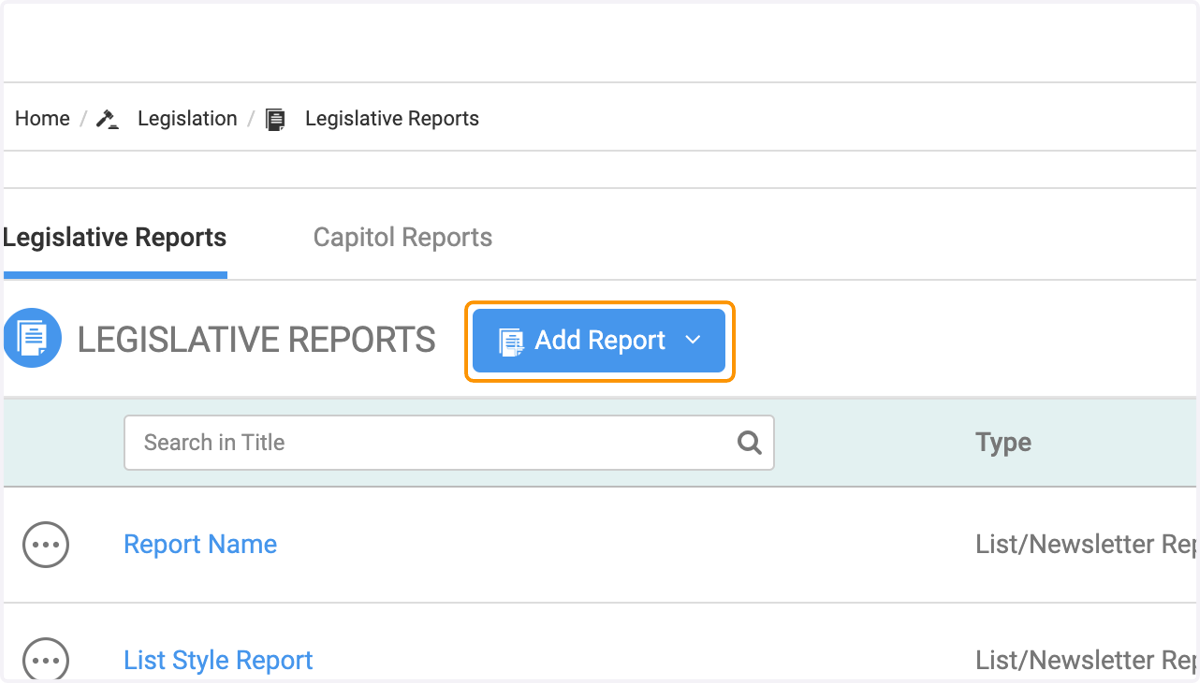
Task: Focus the Search in Title field
Action: pyautogui.click(x=449, y=443)
